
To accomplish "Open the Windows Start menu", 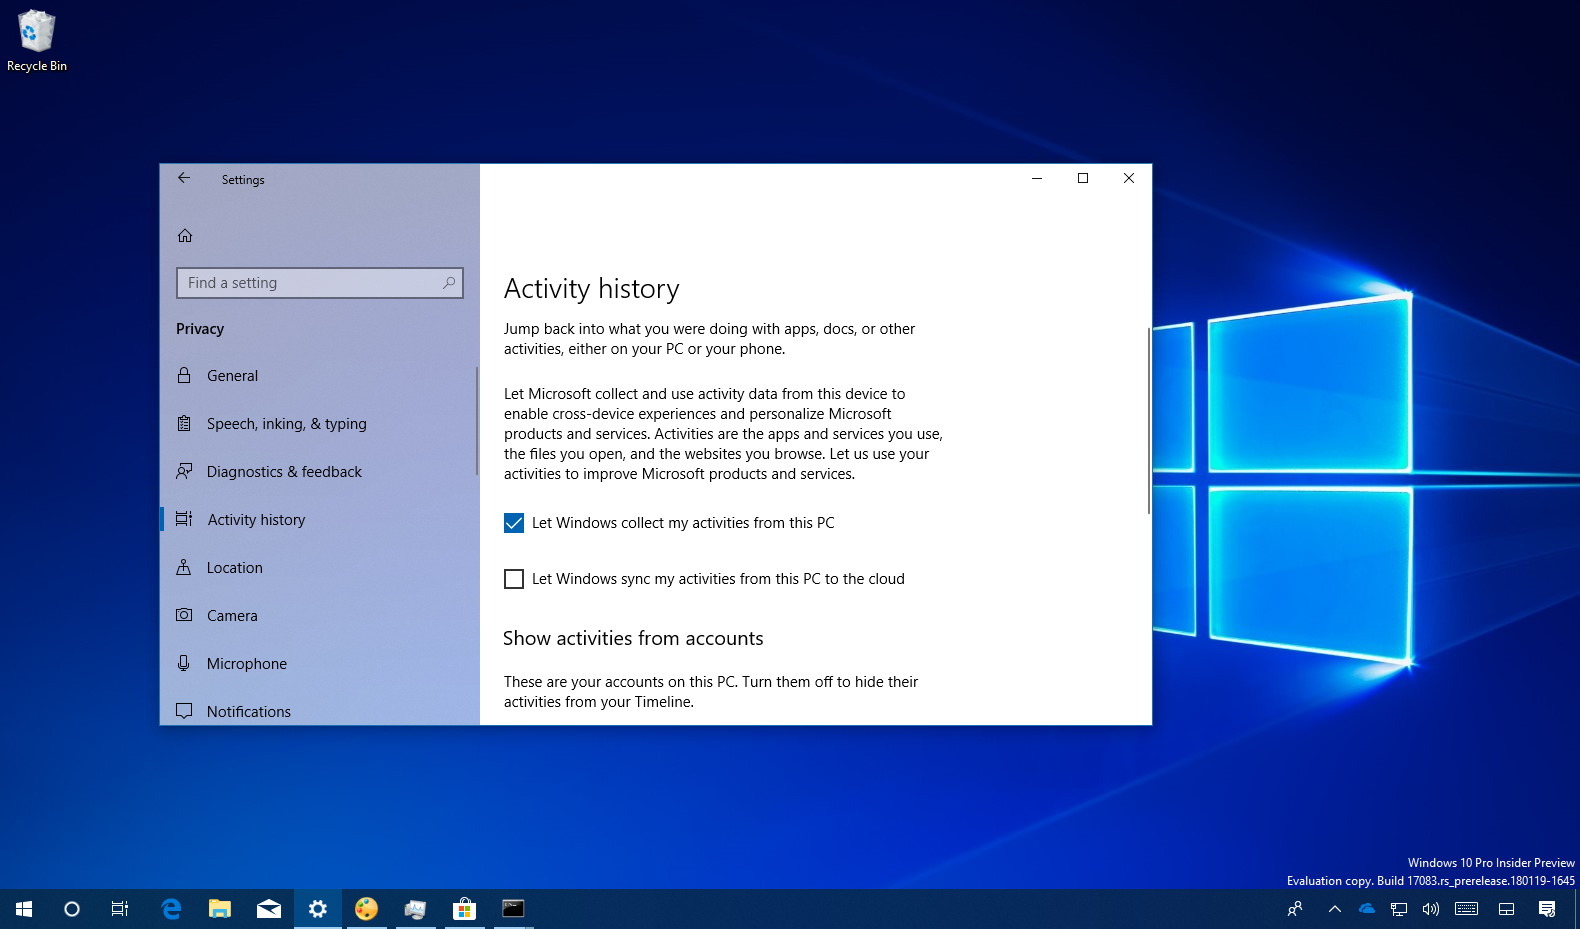I will click(x=24, y=909).
